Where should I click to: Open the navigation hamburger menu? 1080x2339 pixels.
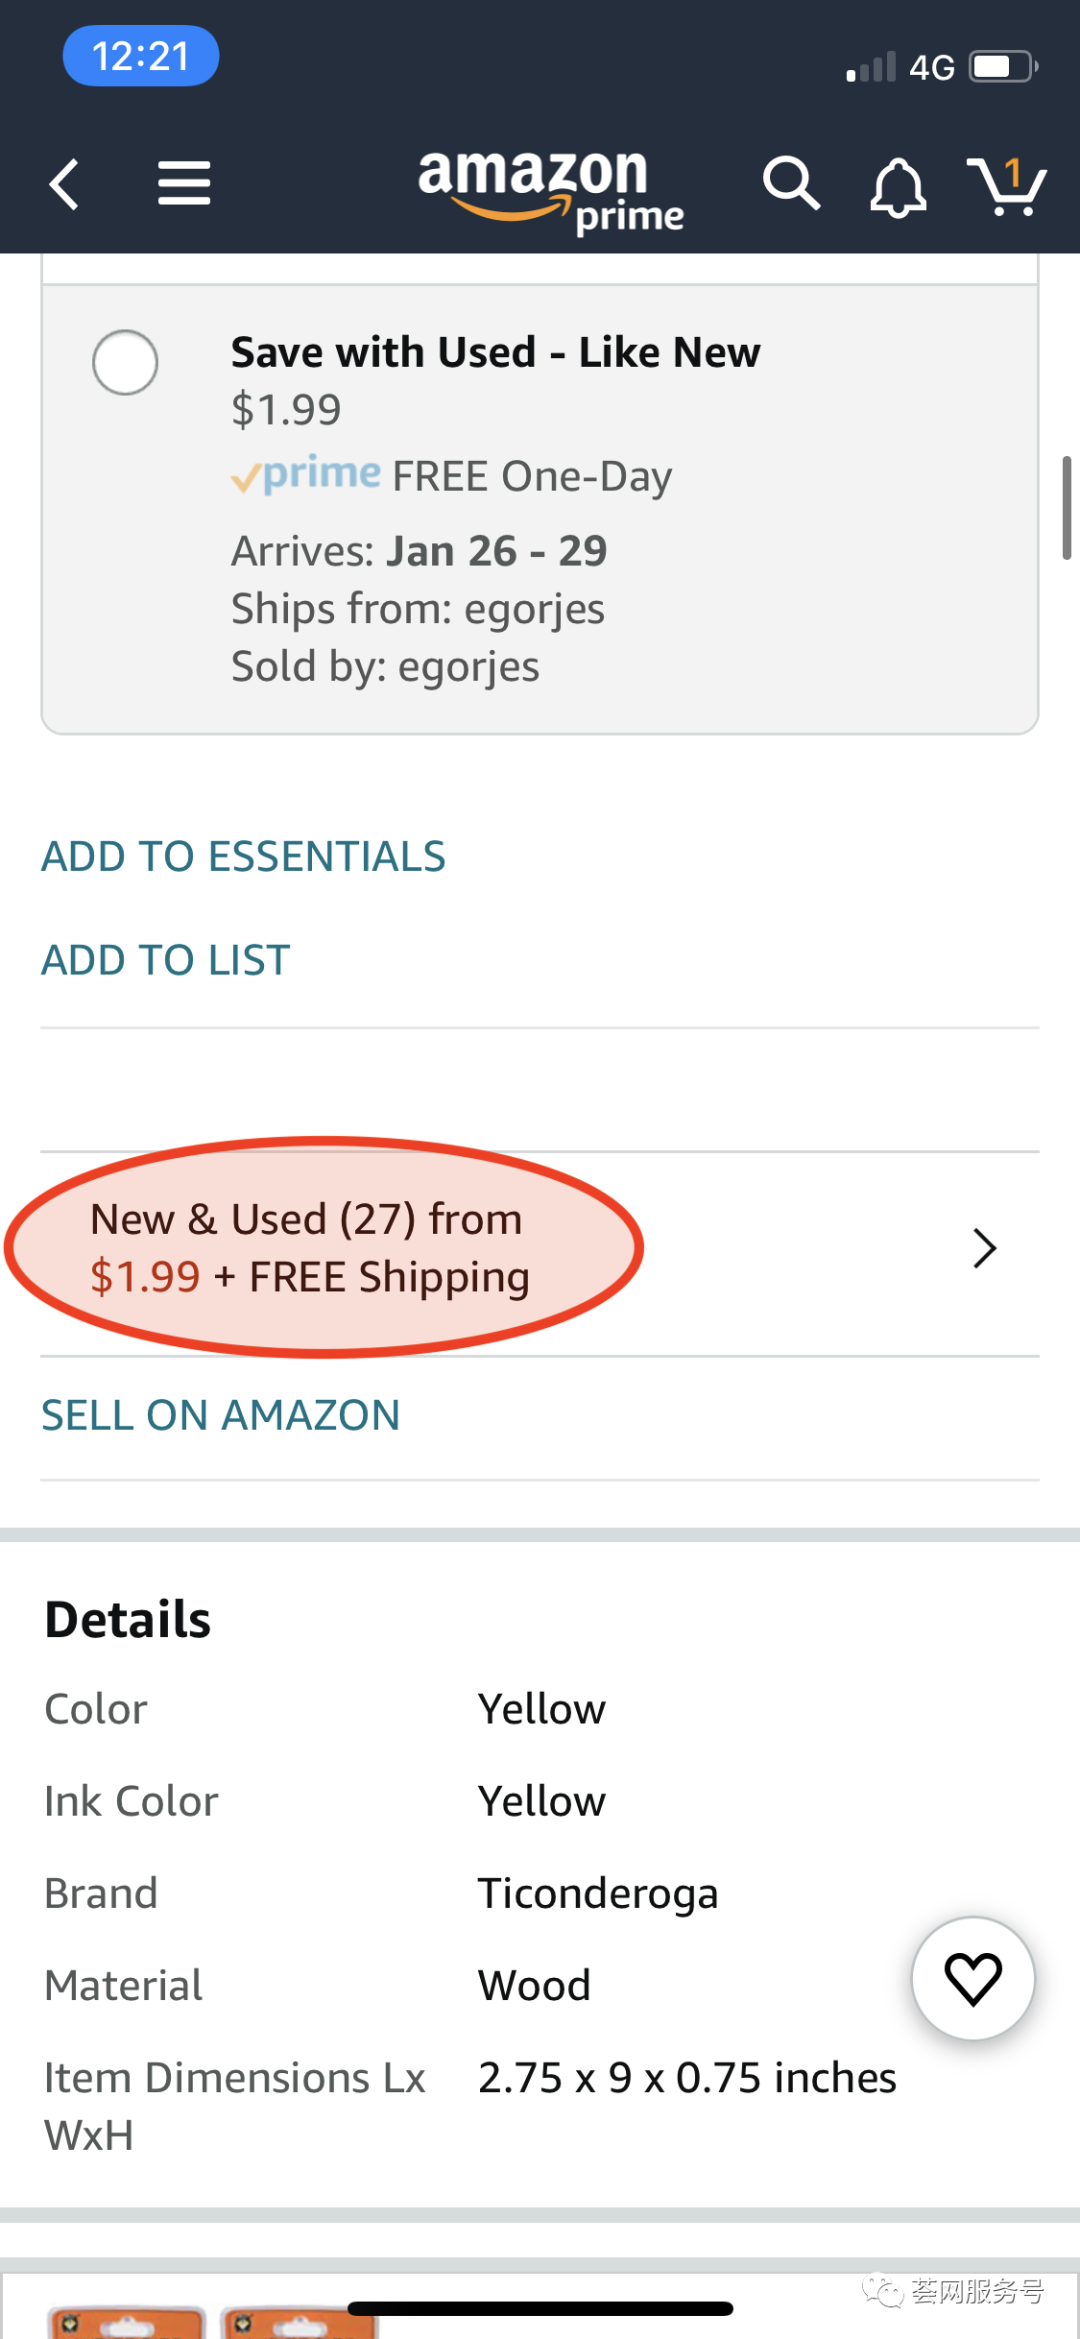(x=183, y=184)
